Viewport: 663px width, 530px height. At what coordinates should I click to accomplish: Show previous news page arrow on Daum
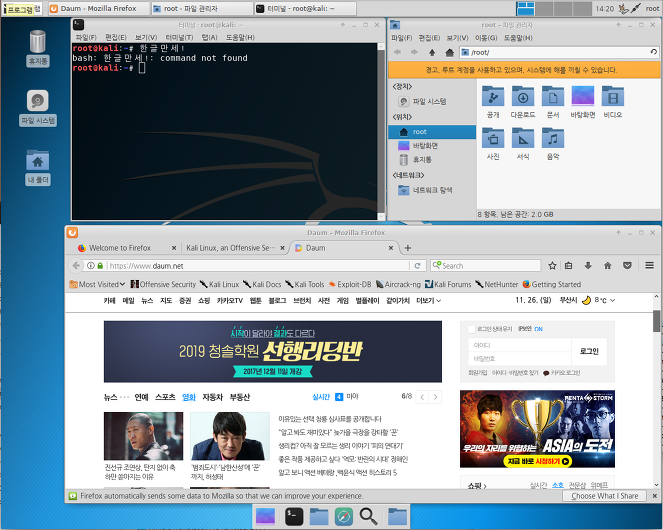[x=422, y=397]
